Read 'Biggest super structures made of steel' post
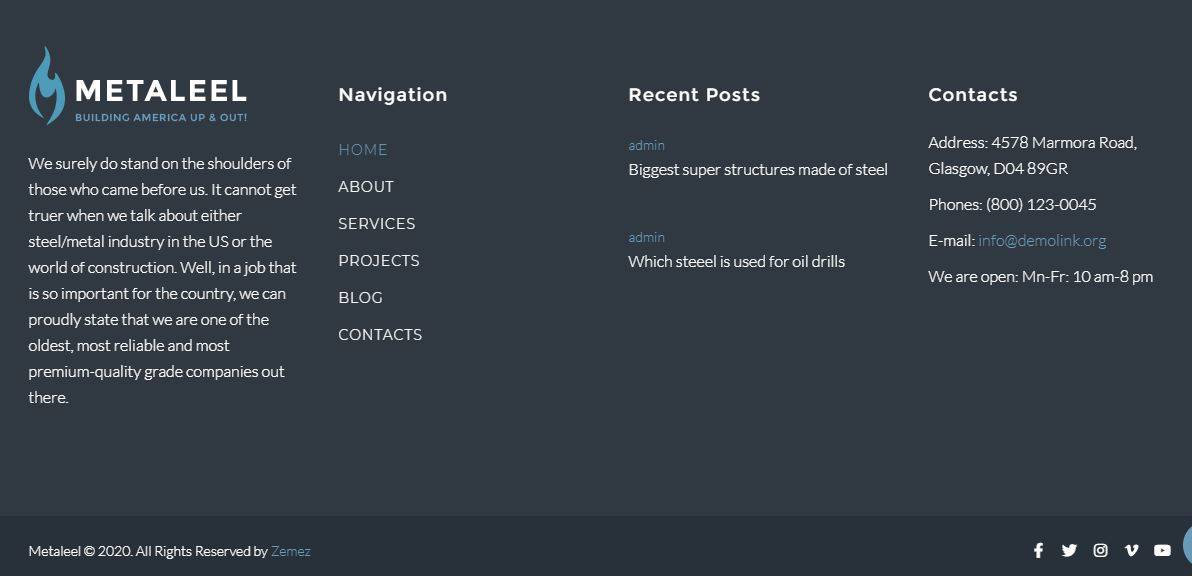The image size is (1192, 576). [x=758, y=169]
